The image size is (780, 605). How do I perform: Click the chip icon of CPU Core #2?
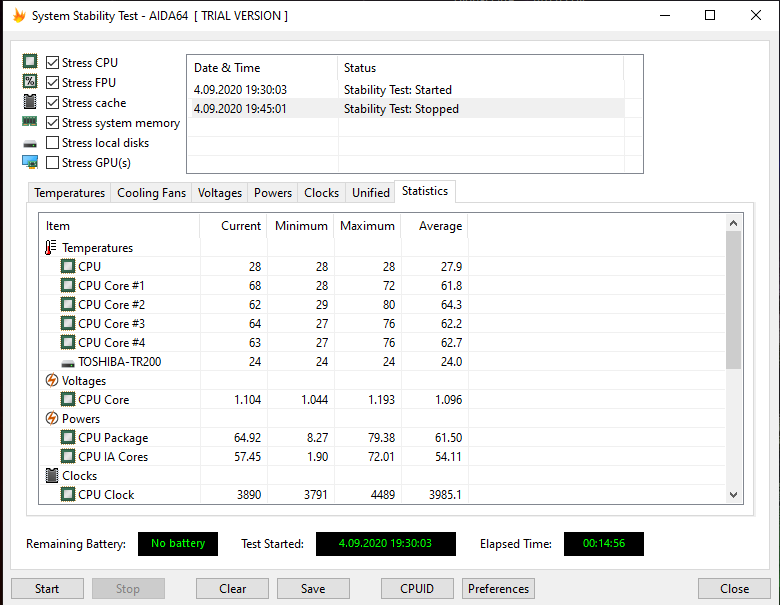(x=68, y=304)
